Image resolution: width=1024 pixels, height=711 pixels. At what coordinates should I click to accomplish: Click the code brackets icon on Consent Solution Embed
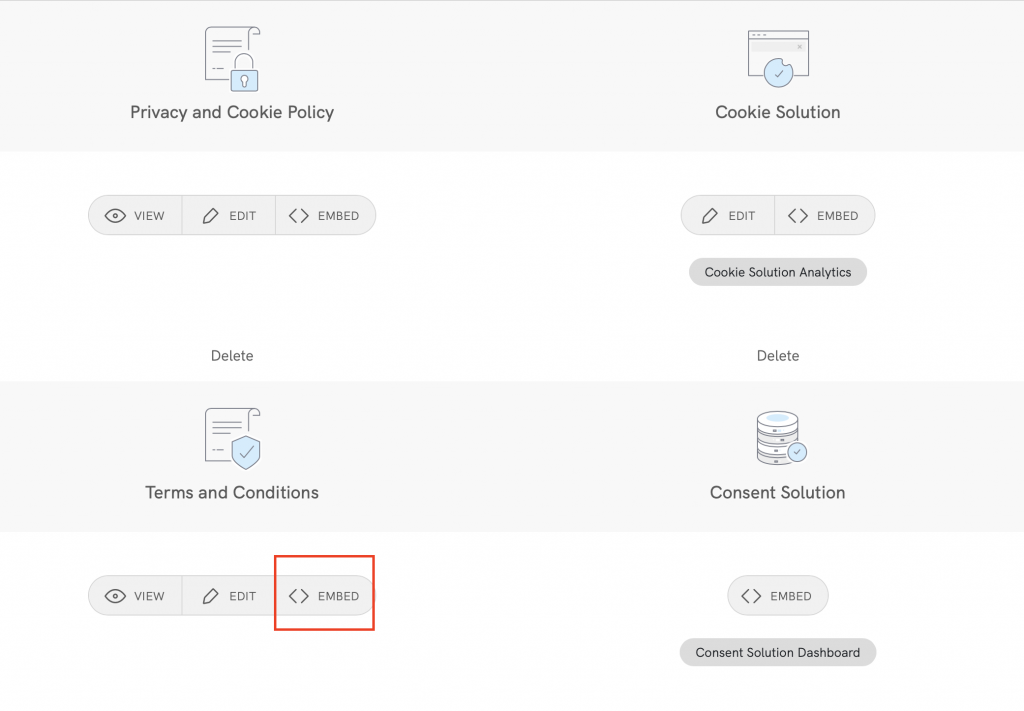click(x=752, y=595)
